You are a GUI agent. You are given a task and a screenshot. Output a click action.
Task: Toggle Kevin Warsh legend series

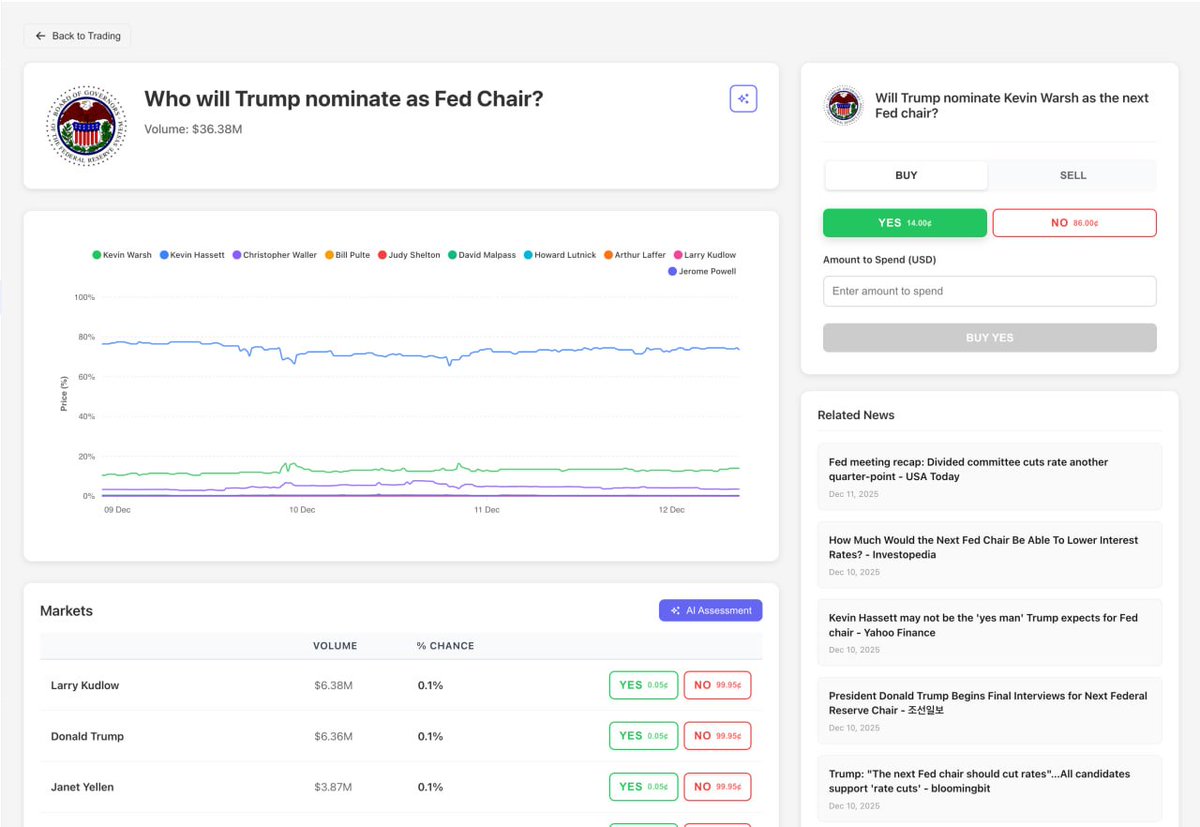click(122, 255)
